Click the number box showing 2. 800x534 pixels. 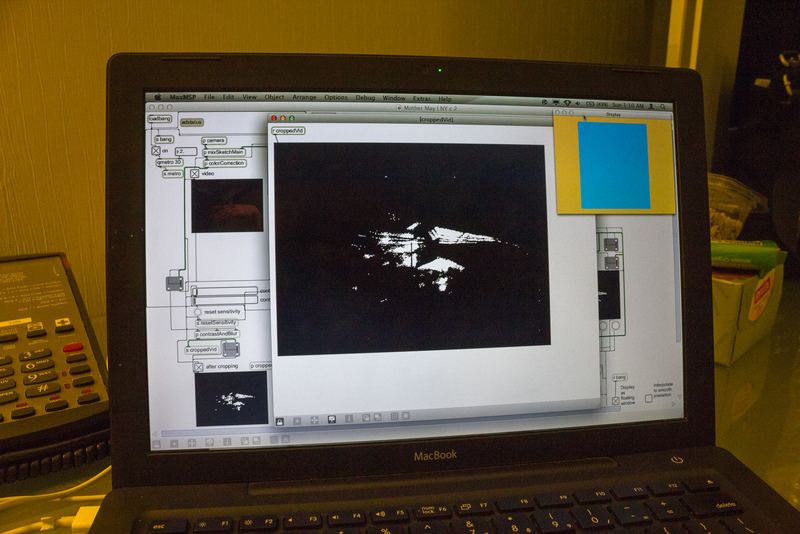(186, 151)
